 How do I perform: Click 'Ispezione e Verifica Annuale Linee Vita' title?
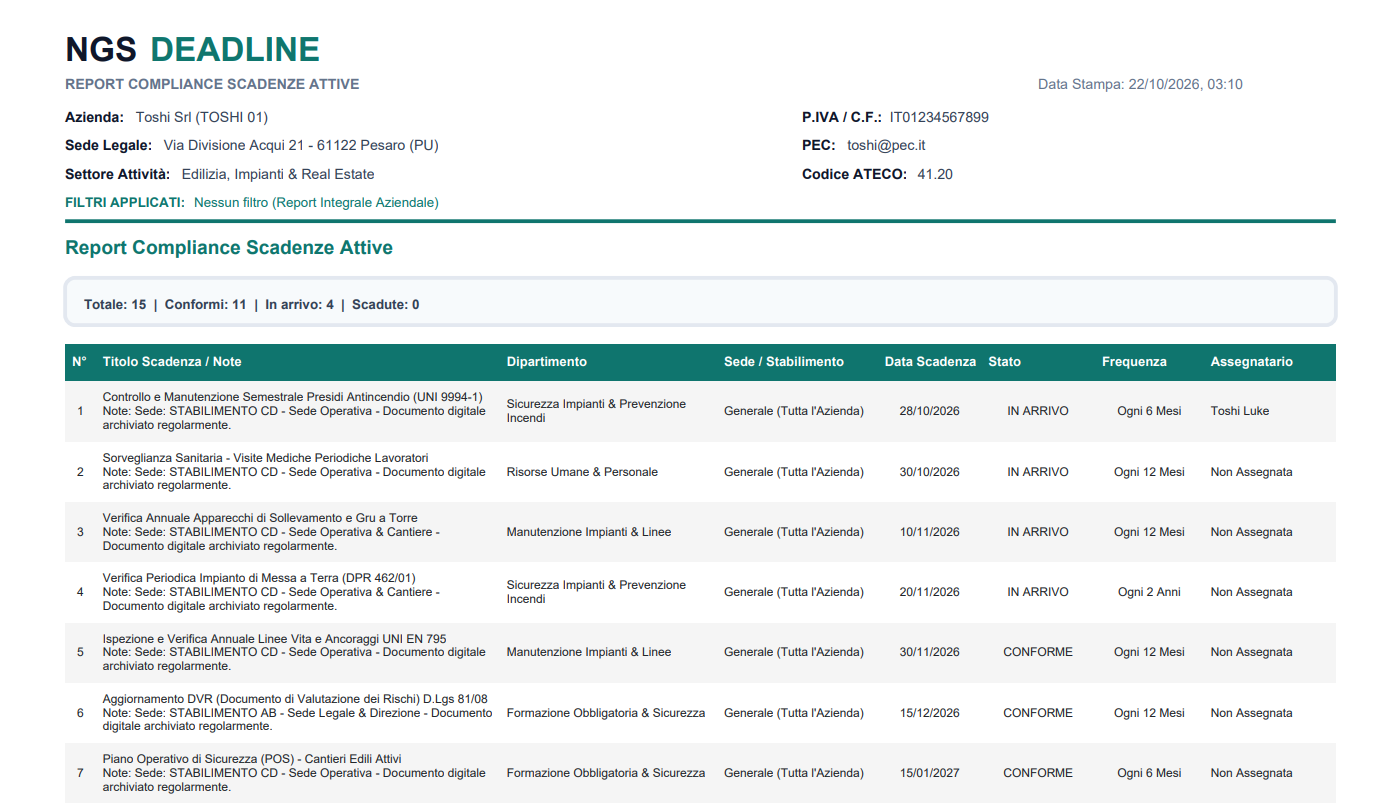pos(275,639)
